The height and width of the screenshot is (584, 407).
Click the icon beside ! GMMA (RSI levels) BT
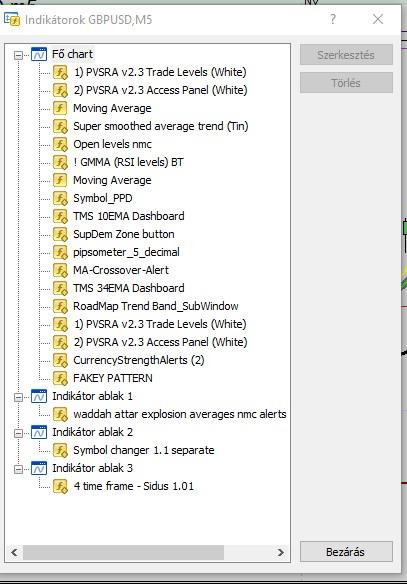[60, 162]
